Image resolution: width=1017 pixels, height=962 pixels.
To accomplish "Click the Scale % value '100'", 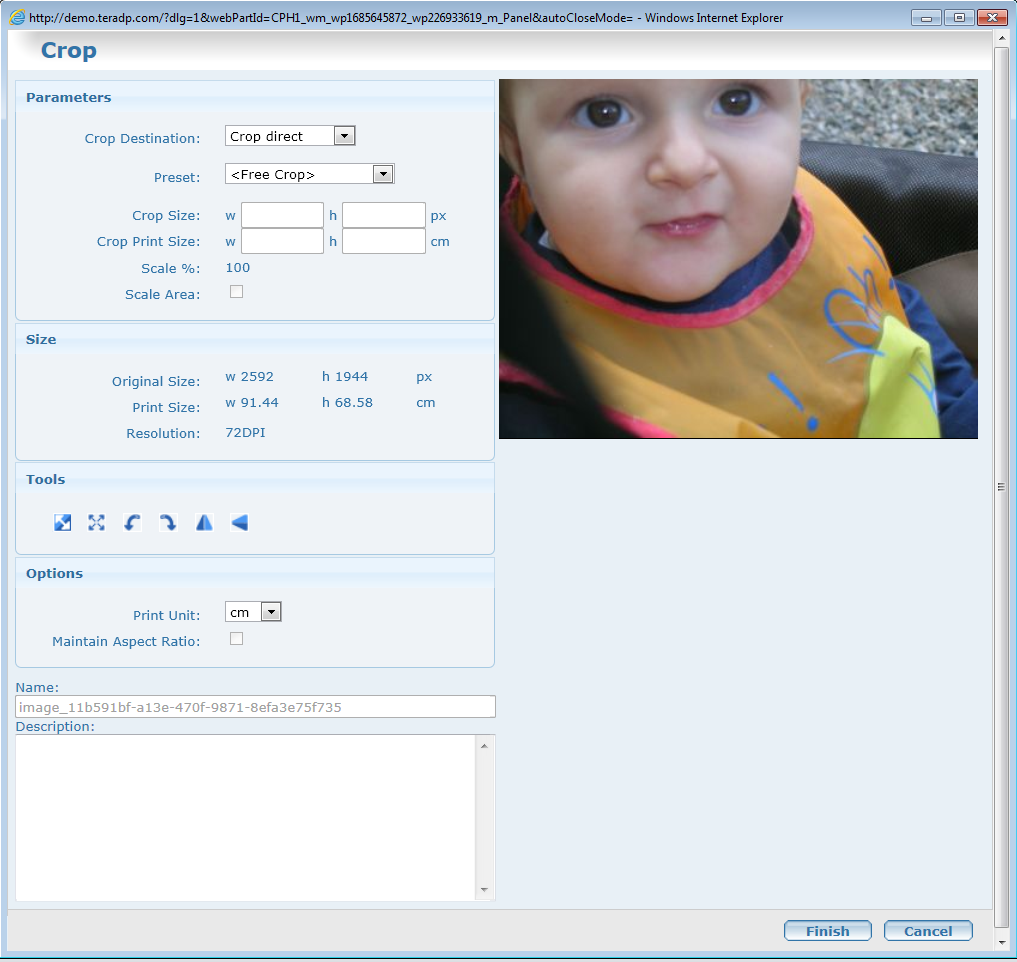I will [x=237, y=268].
